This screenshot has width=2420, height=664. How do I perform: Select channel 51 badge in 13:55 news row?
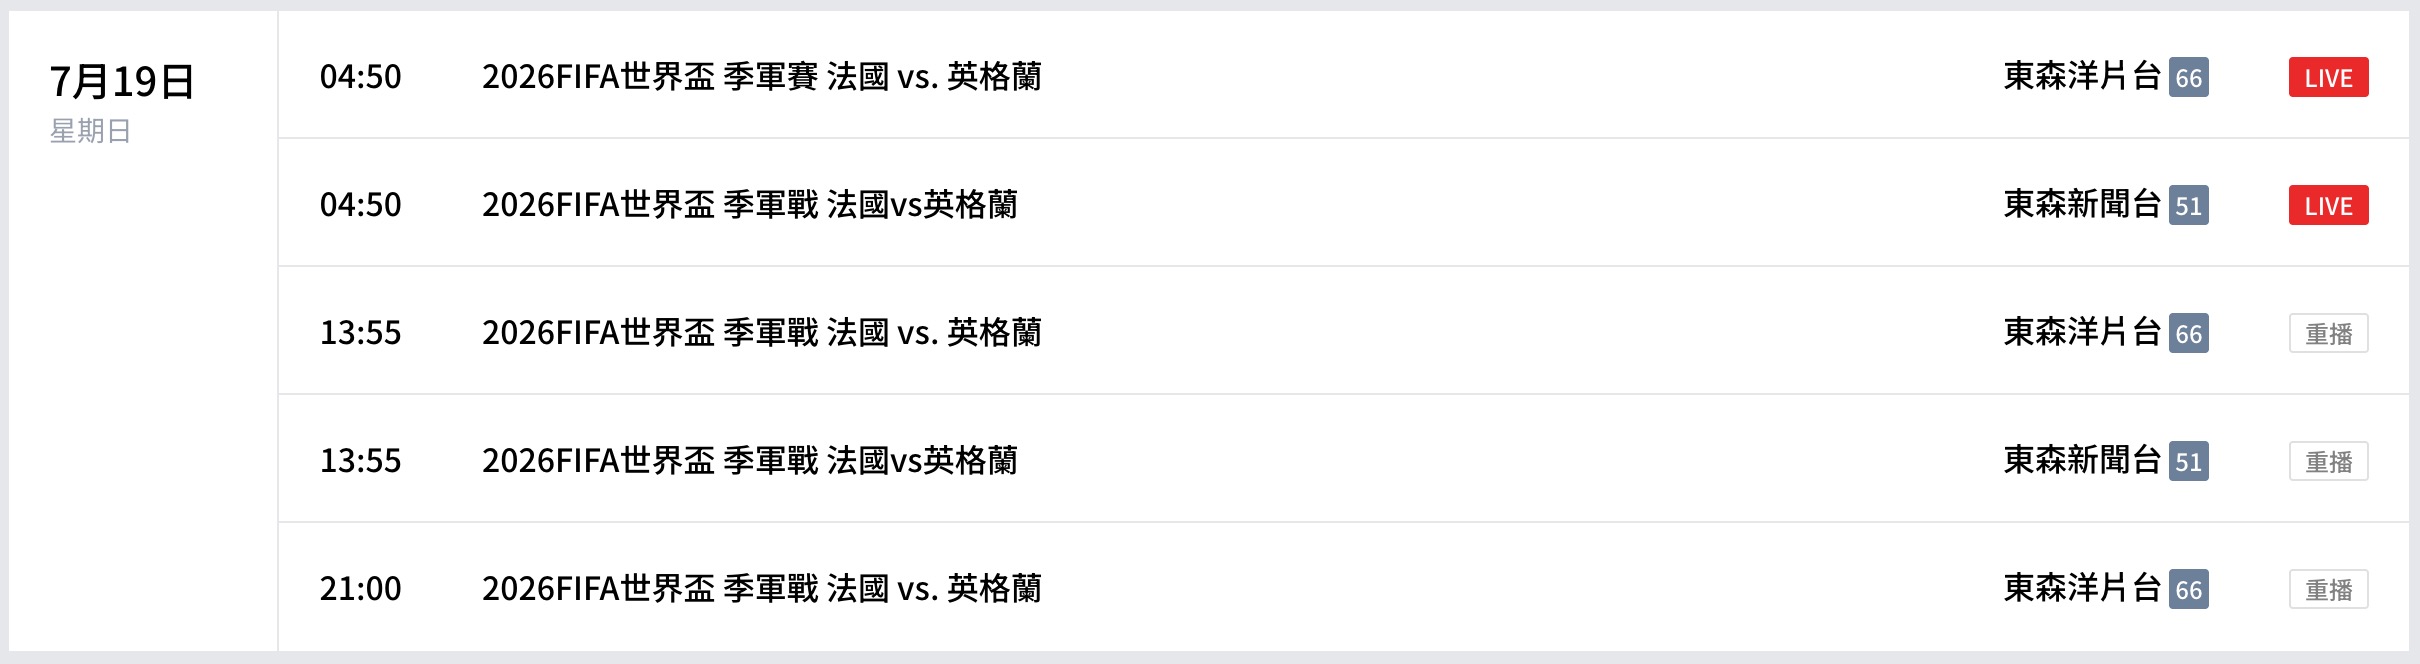(2188, 461)
